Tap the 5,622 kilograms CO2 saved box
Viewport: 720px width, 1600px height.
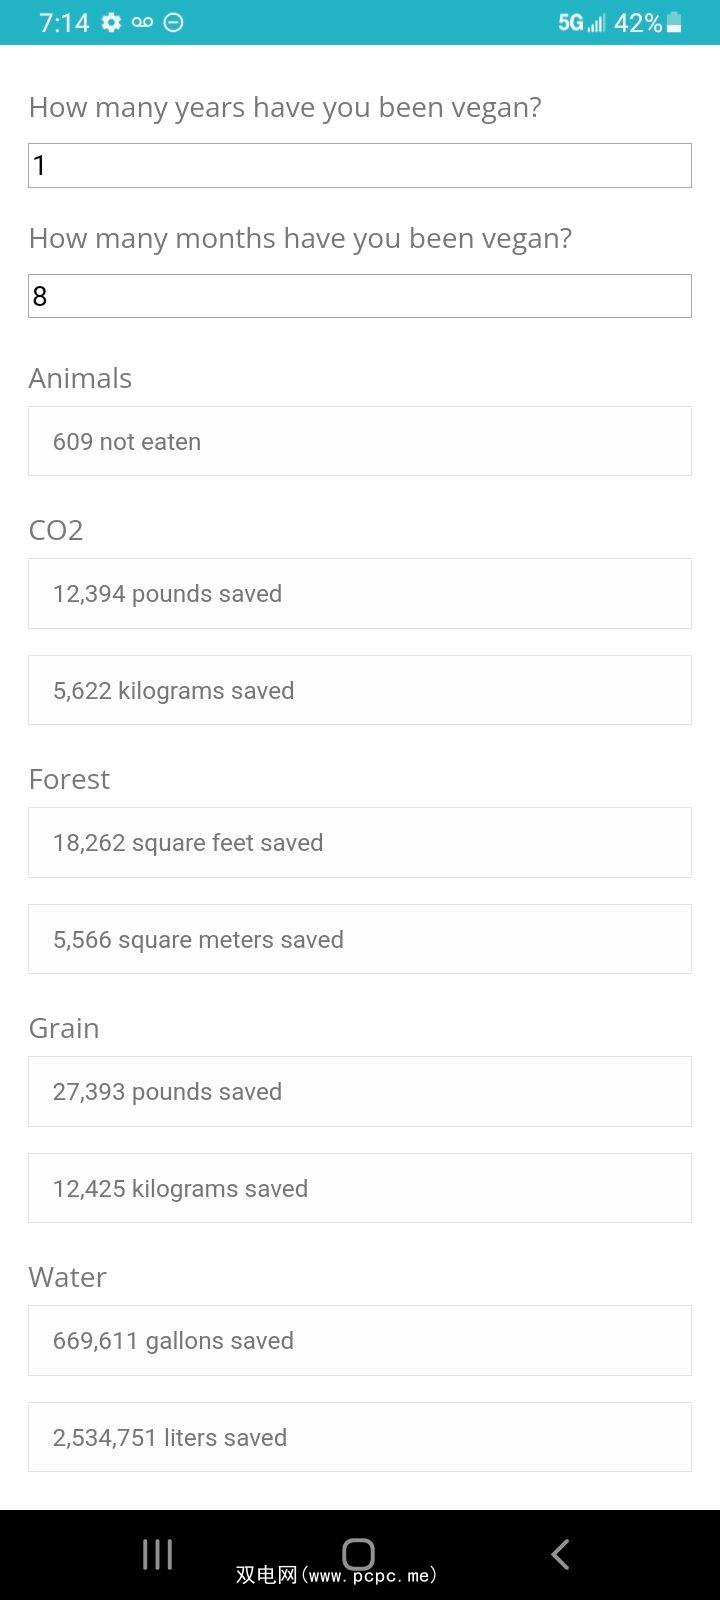coord(360,690)
